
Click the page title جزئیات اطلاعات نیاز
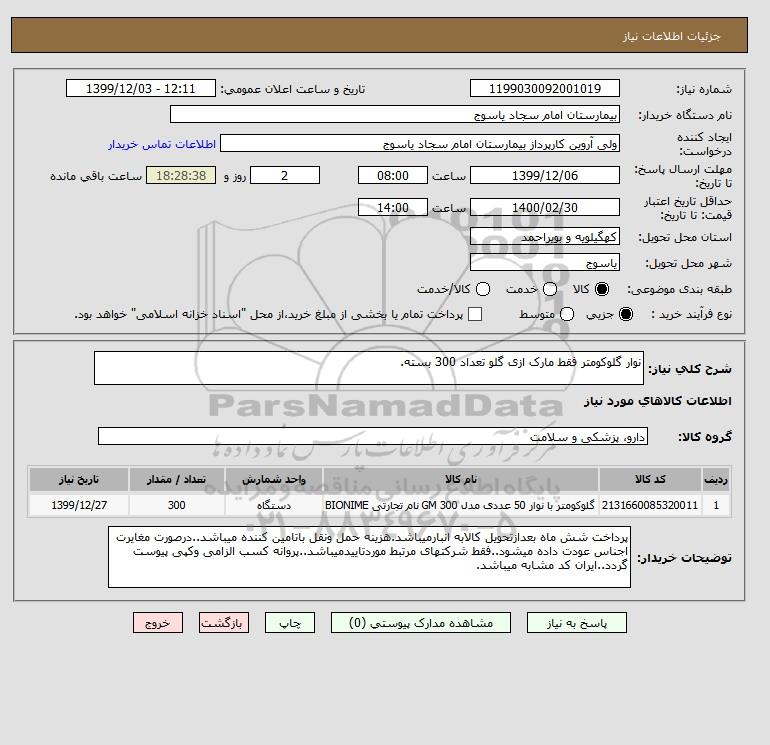click(x=671, y=36)
